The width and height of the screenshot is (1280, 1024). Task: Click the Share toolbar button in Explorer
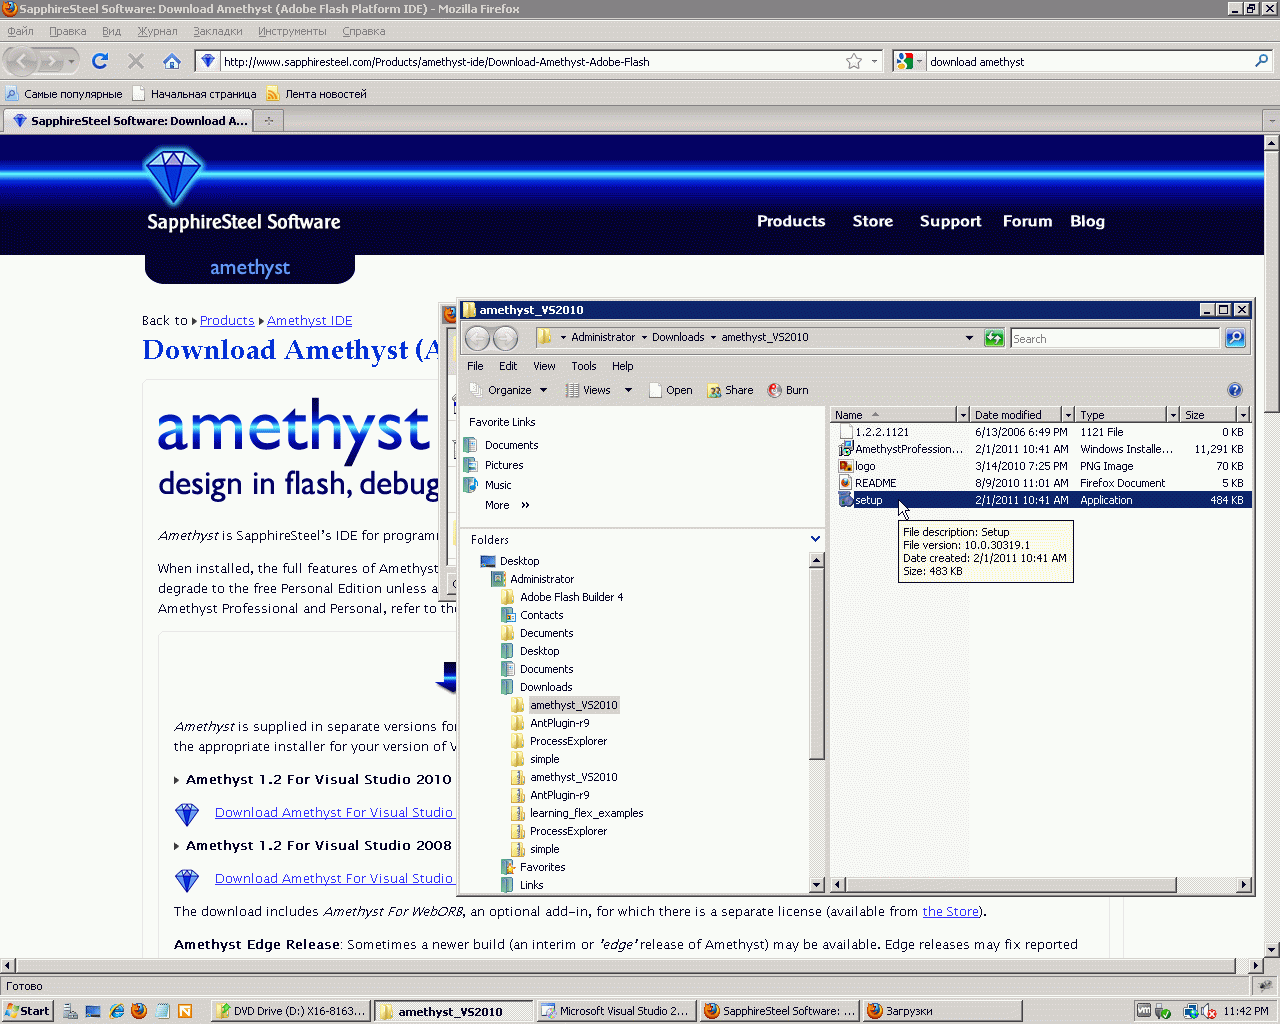click(730, 390)
